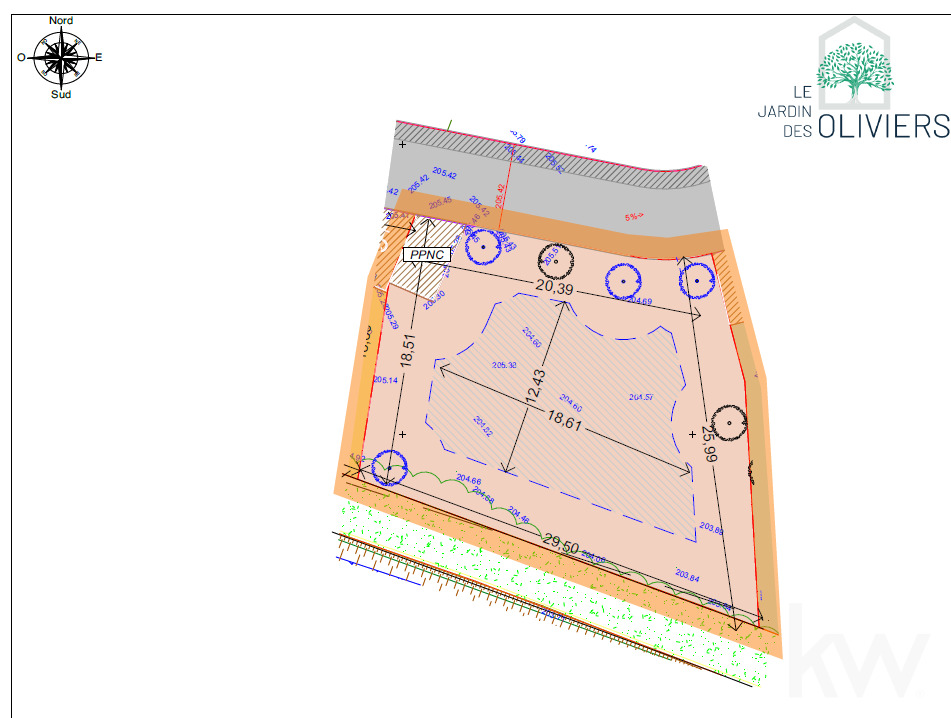Click the blue tree circle nearest PPNC label
Screen dimensions: 951x718
coord(485,244)
